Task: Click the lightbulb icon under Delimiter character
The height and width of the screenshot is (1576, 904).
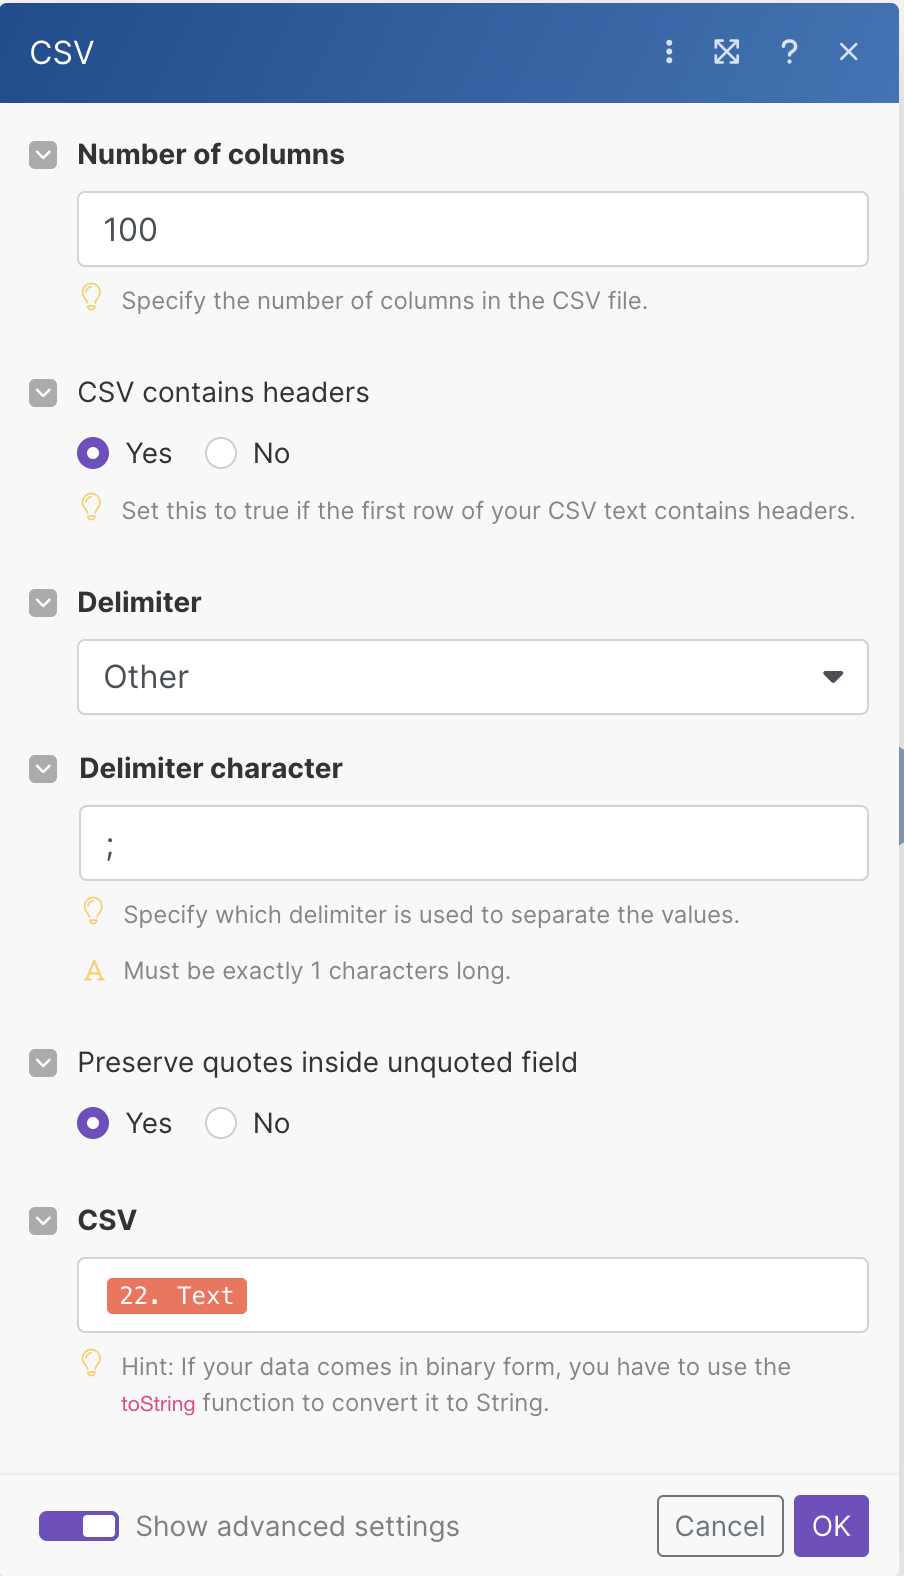Action: click(93, 912)
